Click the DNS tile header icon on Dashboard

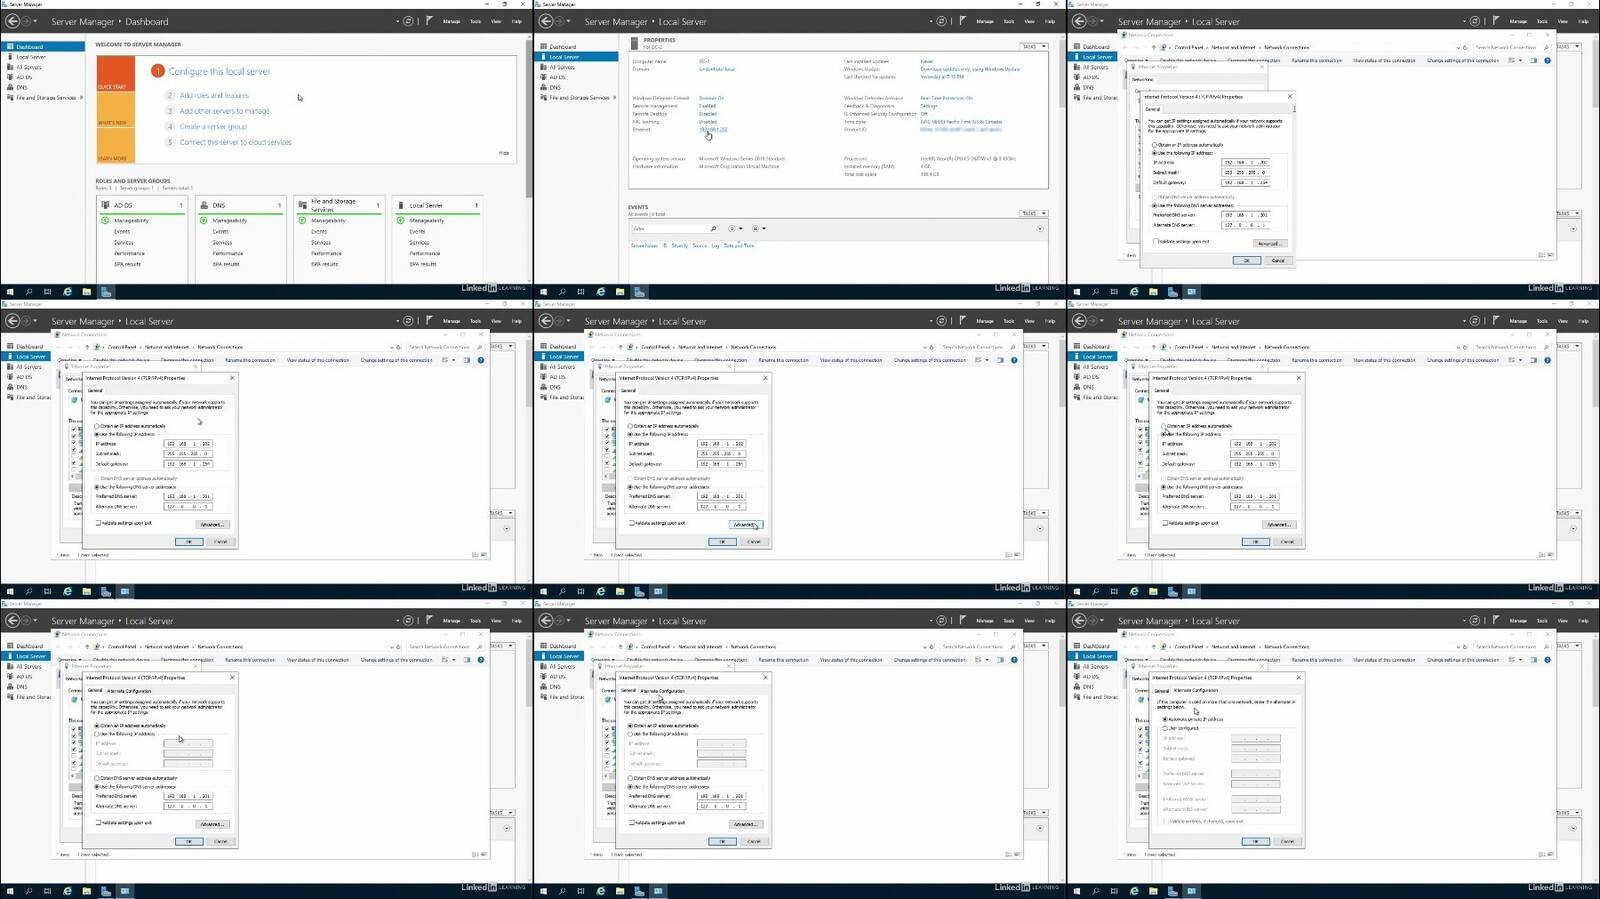coord(204,205)
